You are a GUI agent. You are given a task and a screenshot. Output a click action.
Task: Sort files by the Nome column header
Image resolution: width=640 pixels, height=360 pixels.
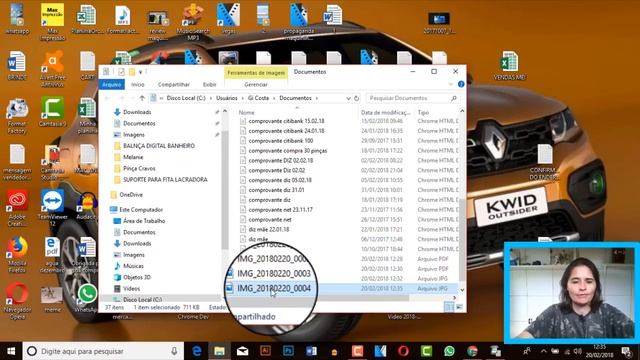[x=247, y=112]
